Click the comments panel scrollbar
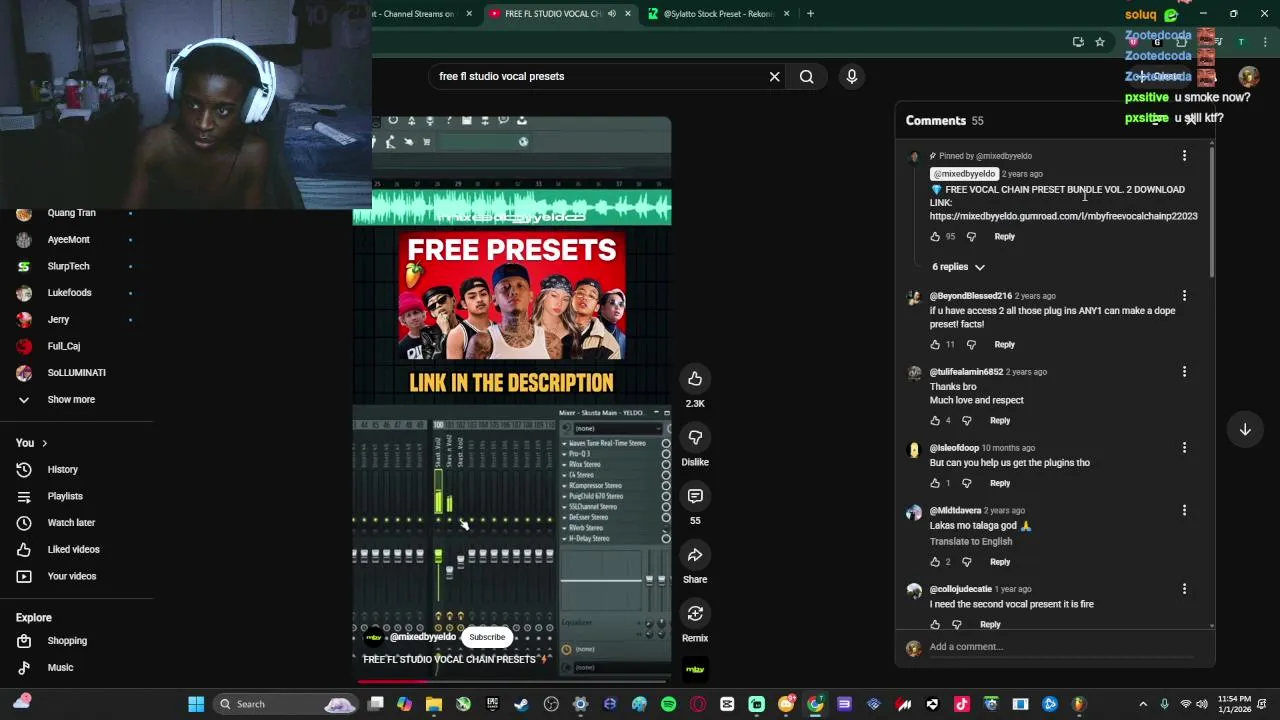1280x720 pixels. pyautogui.click(x=1211, y=210)
